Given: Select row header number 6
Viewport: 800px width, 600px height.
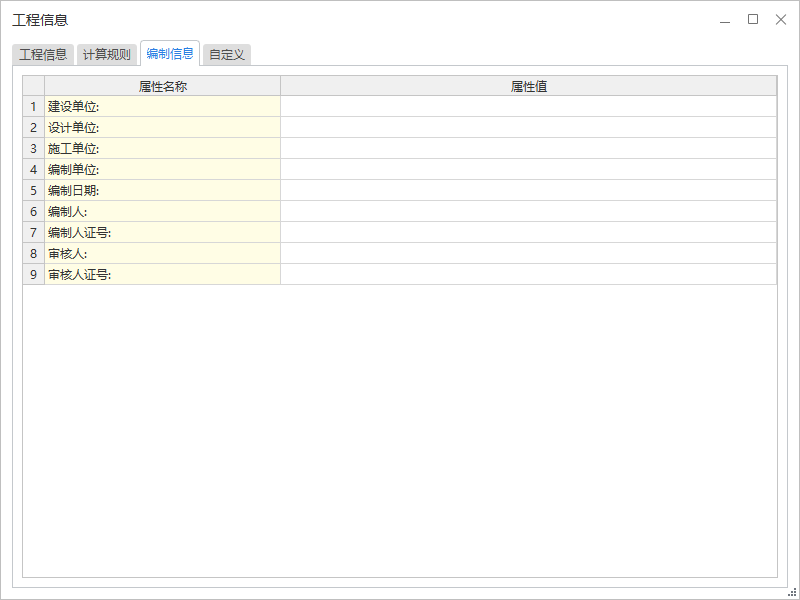Looking at the screenshot, I should 34,211.
